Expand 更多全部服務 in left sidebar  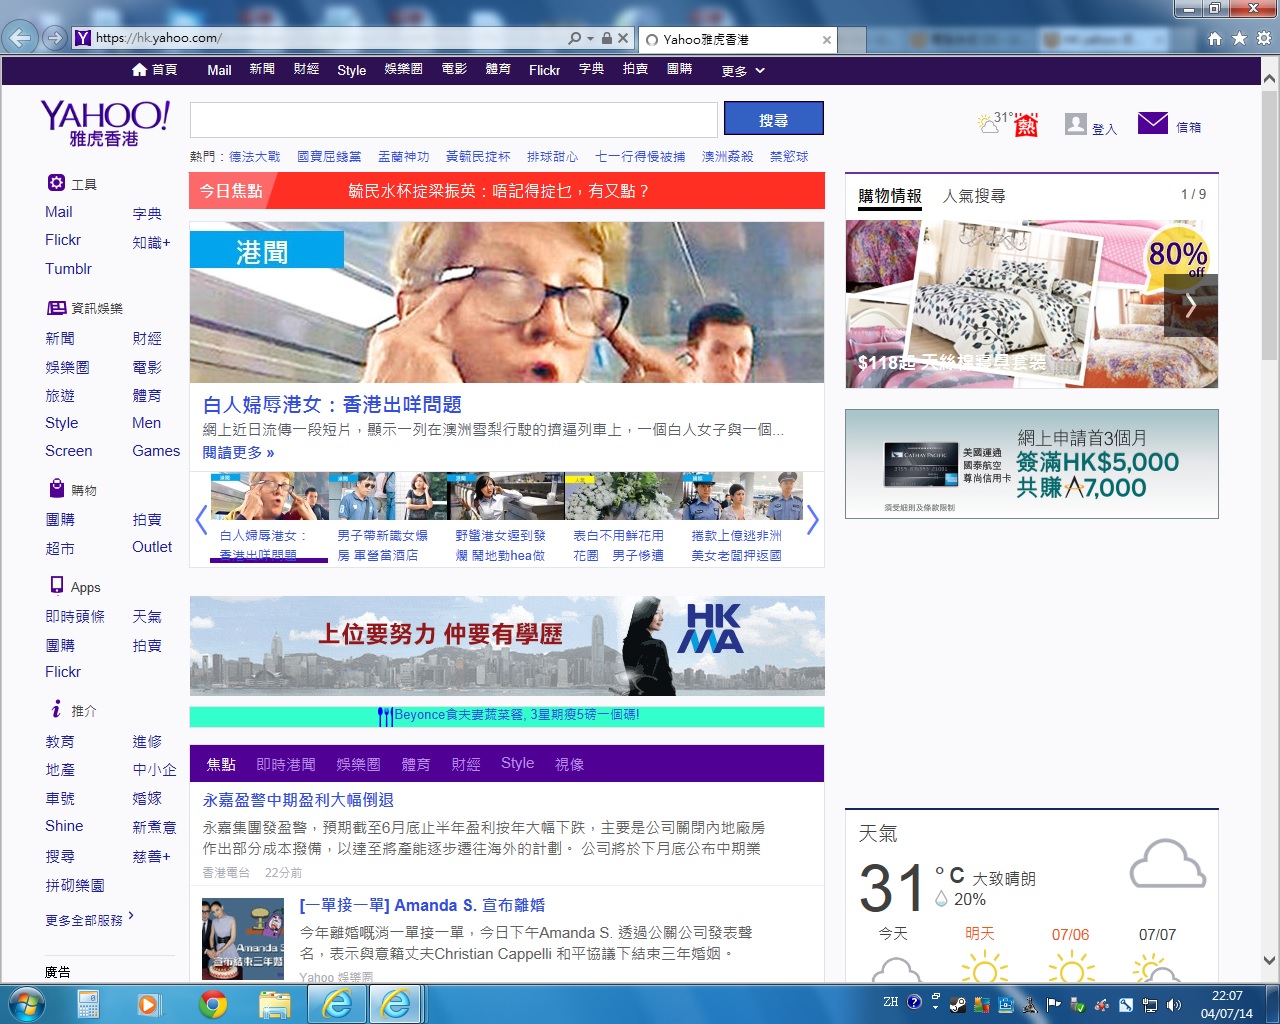click(x=89, y=919)
